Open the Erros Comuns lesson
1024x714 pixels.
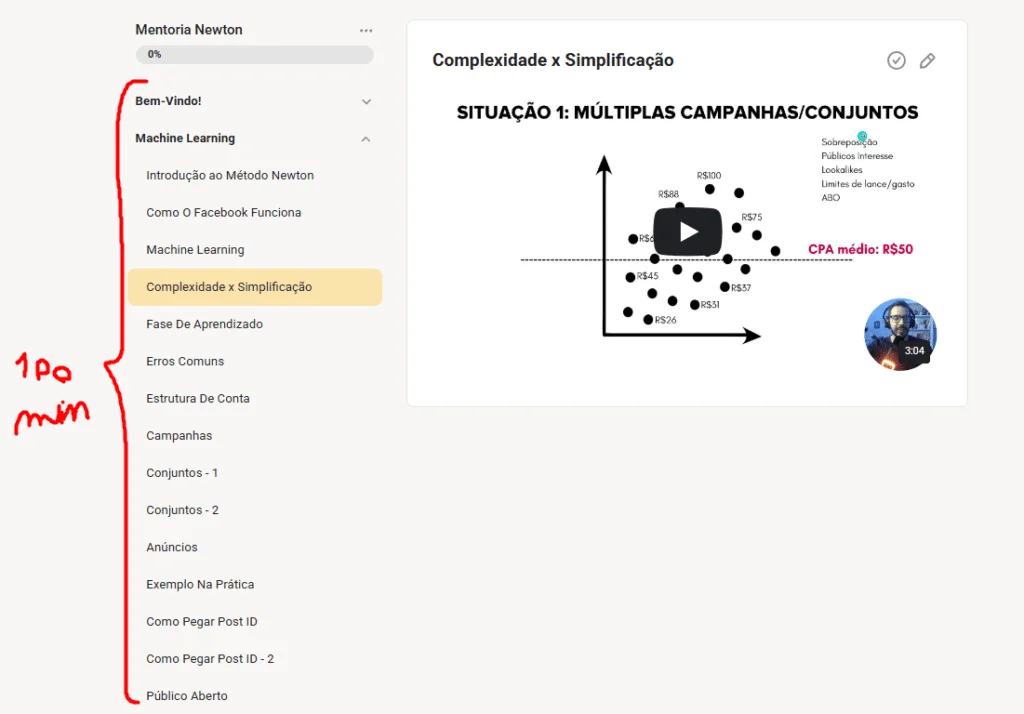pyautogui.click(x=185, y=361)
